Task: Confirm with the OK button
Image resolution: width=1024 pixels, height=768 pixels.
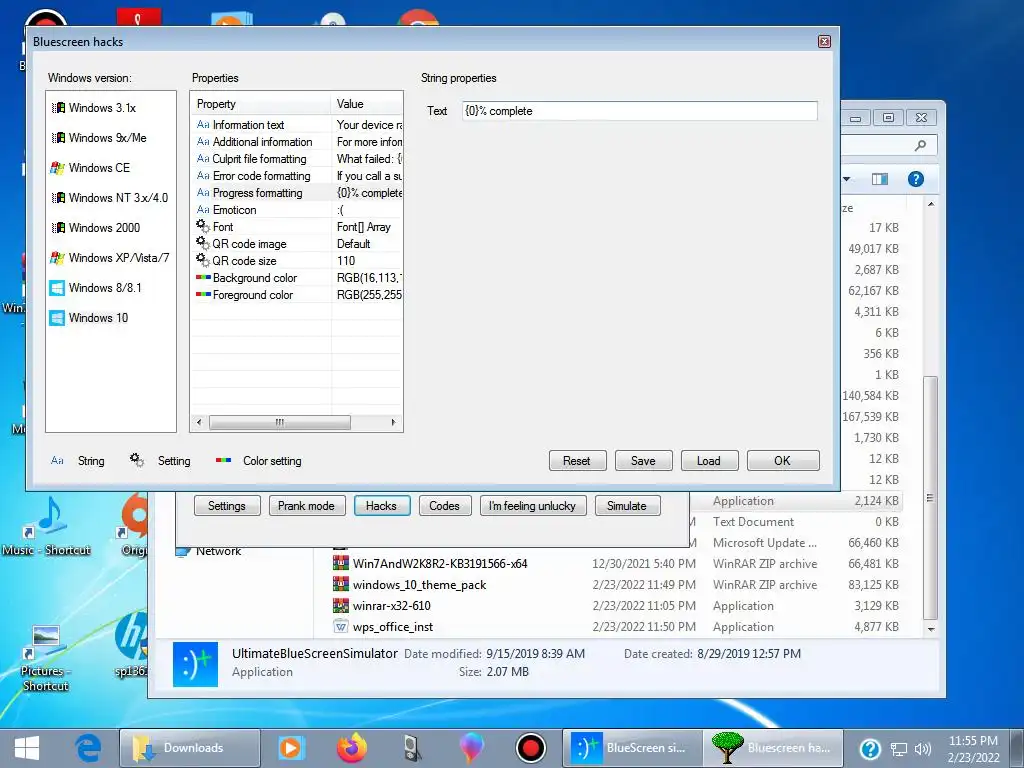Action: [782, 460]
